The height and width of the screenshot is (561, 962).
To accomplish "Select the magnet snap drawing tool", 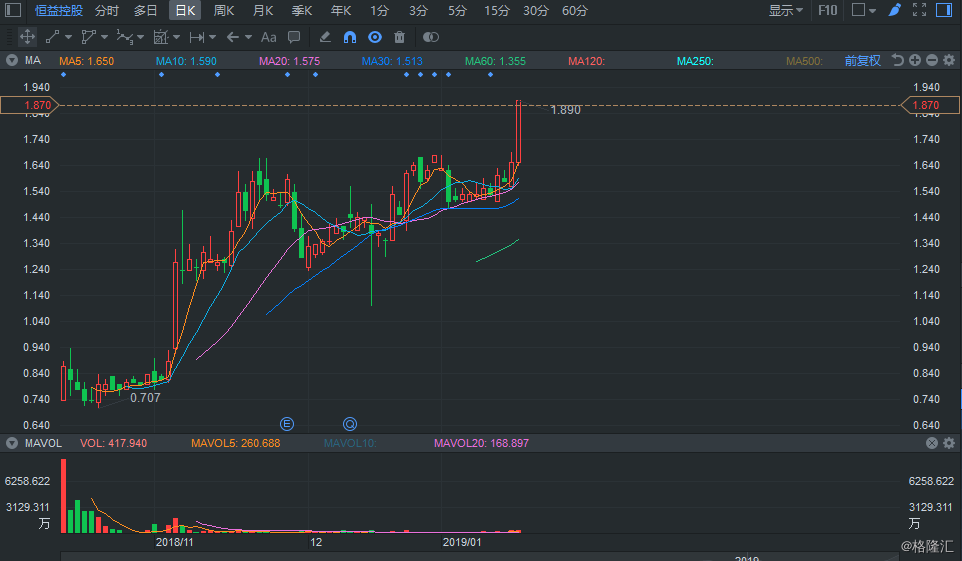I will pyautogui.click(x=350, y=37).
